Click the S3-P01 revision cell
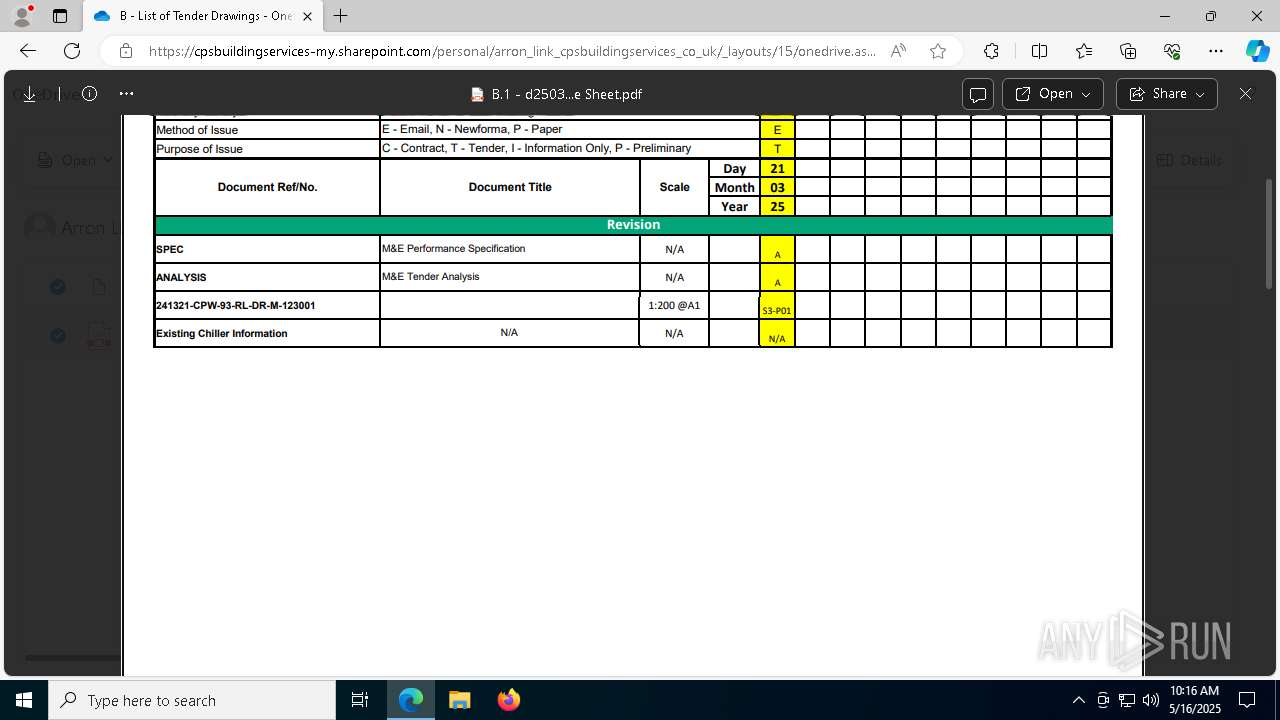 coord(777,306)
